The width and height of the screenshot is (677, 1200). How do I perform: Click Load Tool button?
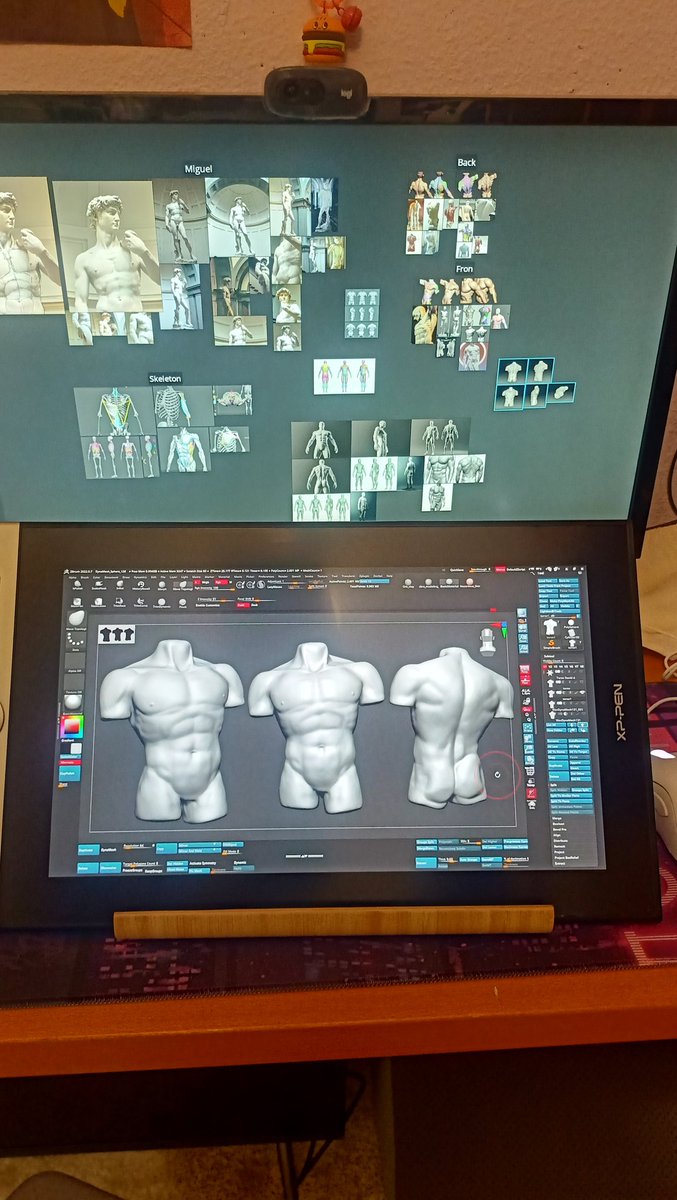click(x=548, y=581)
